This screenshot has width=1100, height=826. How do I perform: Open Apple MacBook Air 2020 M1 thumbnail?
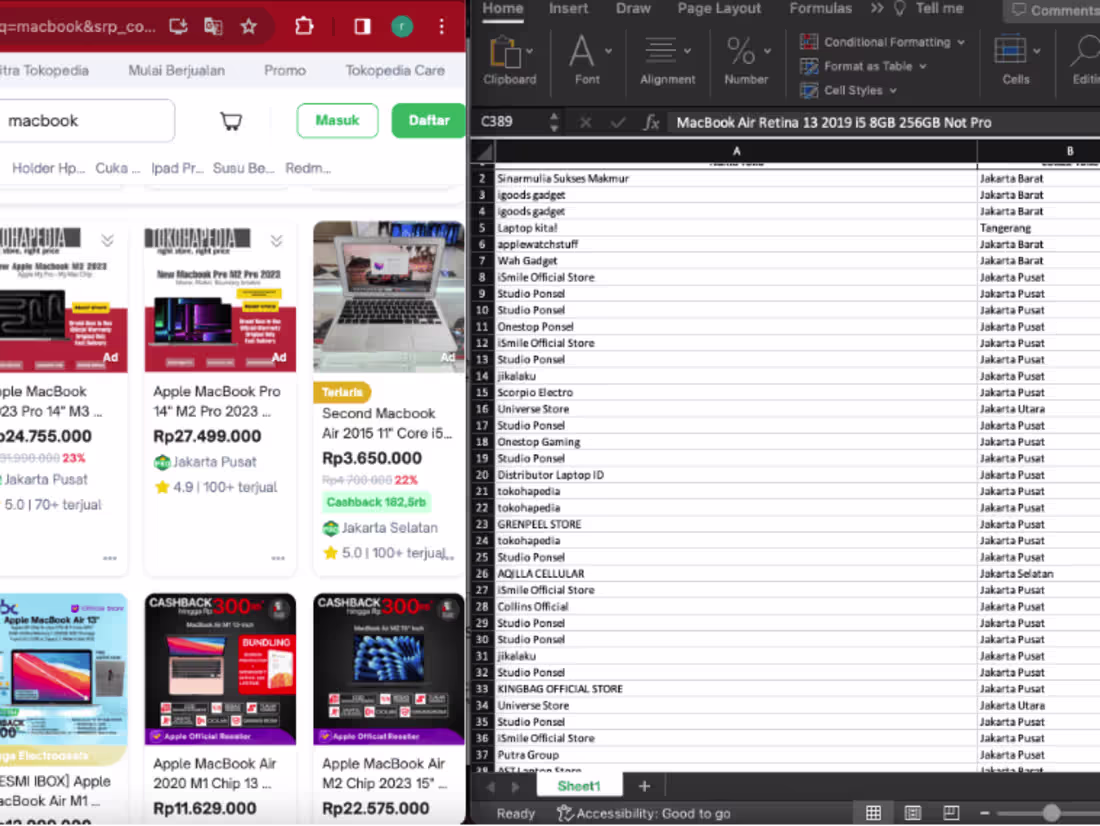pos(220,669)
